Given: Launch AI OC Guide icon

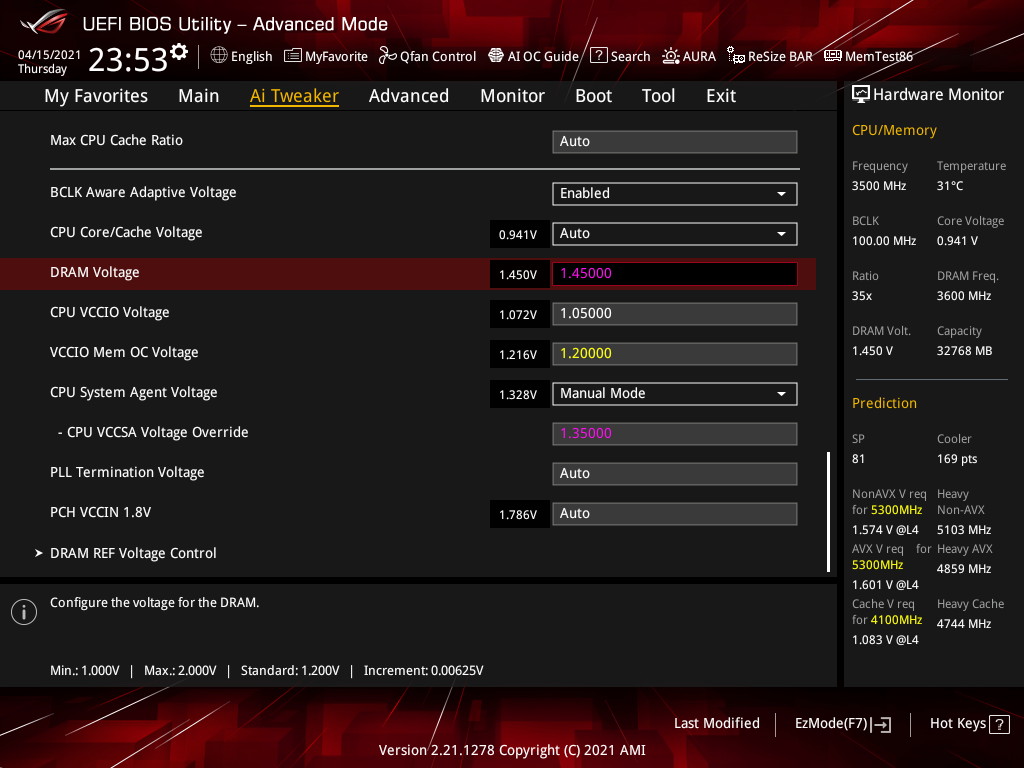Looking at the screenshot, I should (496, 56).
